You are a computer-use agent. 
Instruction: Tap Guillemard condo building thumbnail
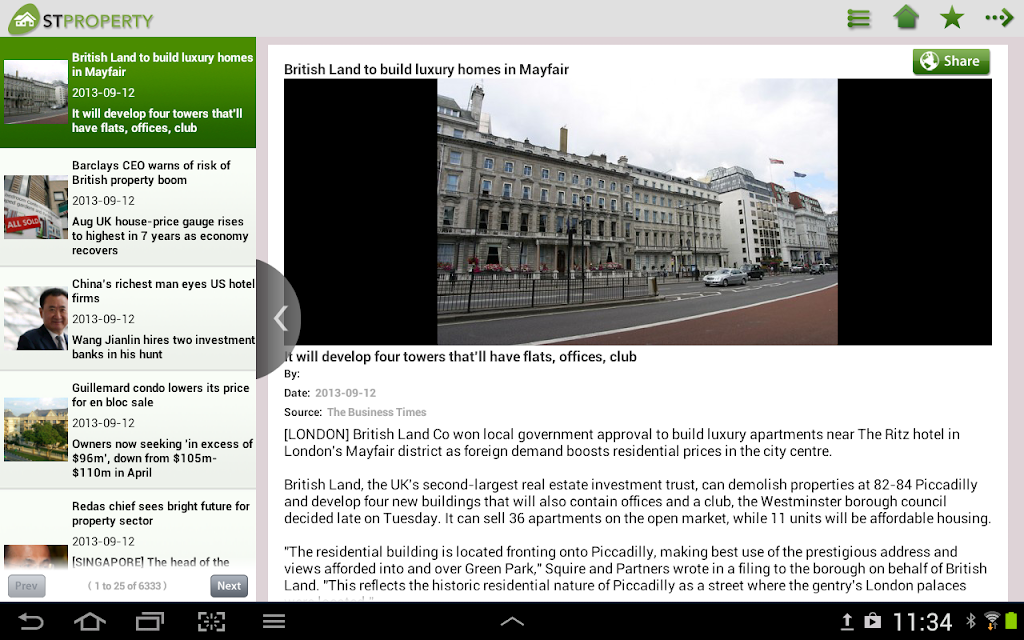[x=36, y=430]
